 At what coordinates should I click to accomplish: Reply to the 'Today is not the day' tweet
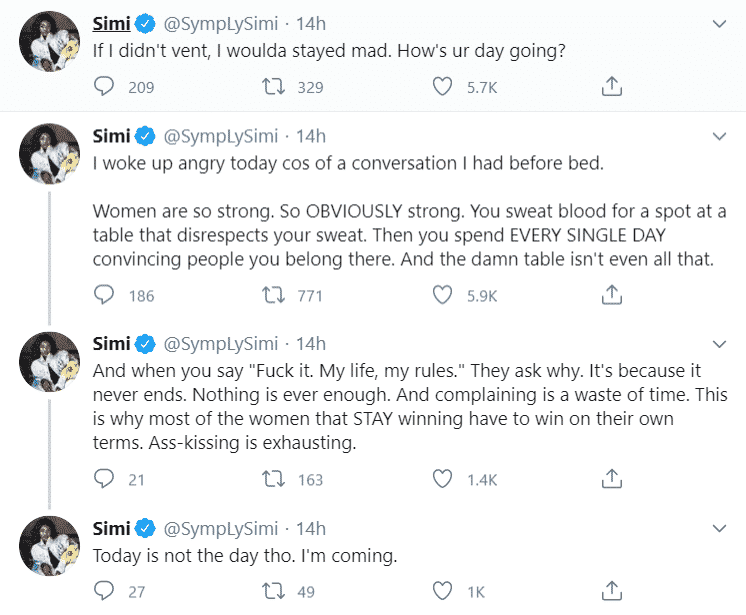[x=105, y=590]
